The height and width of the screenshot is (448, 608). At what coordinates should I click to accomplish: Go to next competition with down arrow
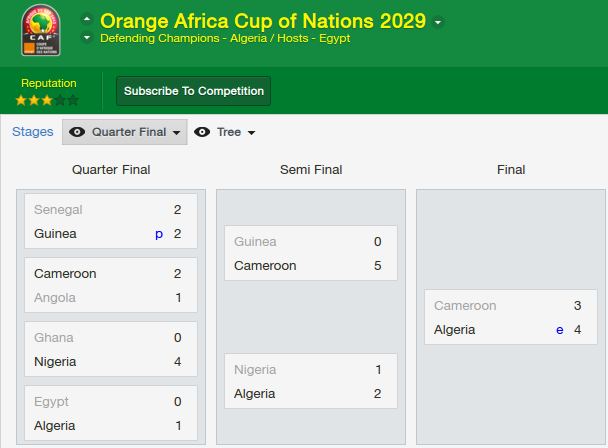[x=87, y=38]
